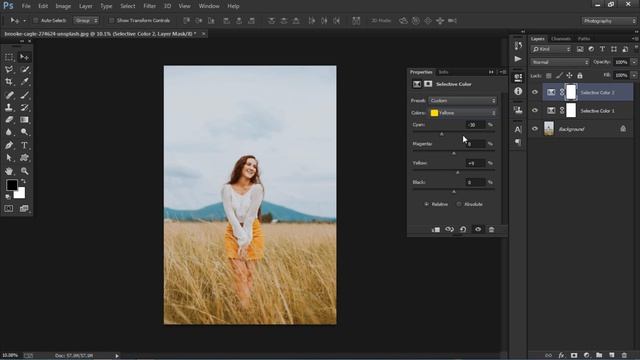Create a new group folder
This screenshot has height=360, width=640.
599,356
